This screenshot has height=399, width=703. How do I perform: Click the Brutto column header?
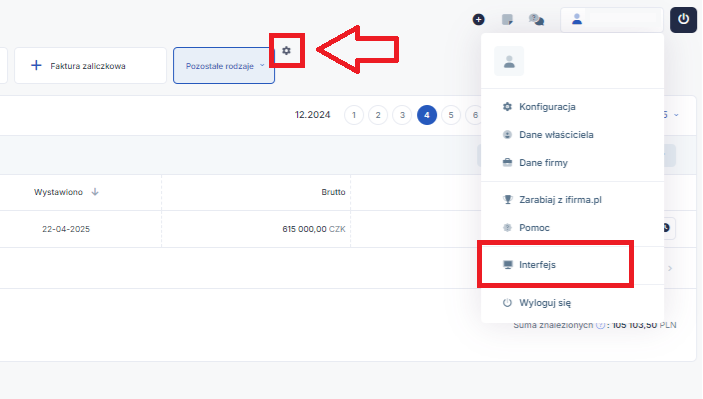[333, 192]
